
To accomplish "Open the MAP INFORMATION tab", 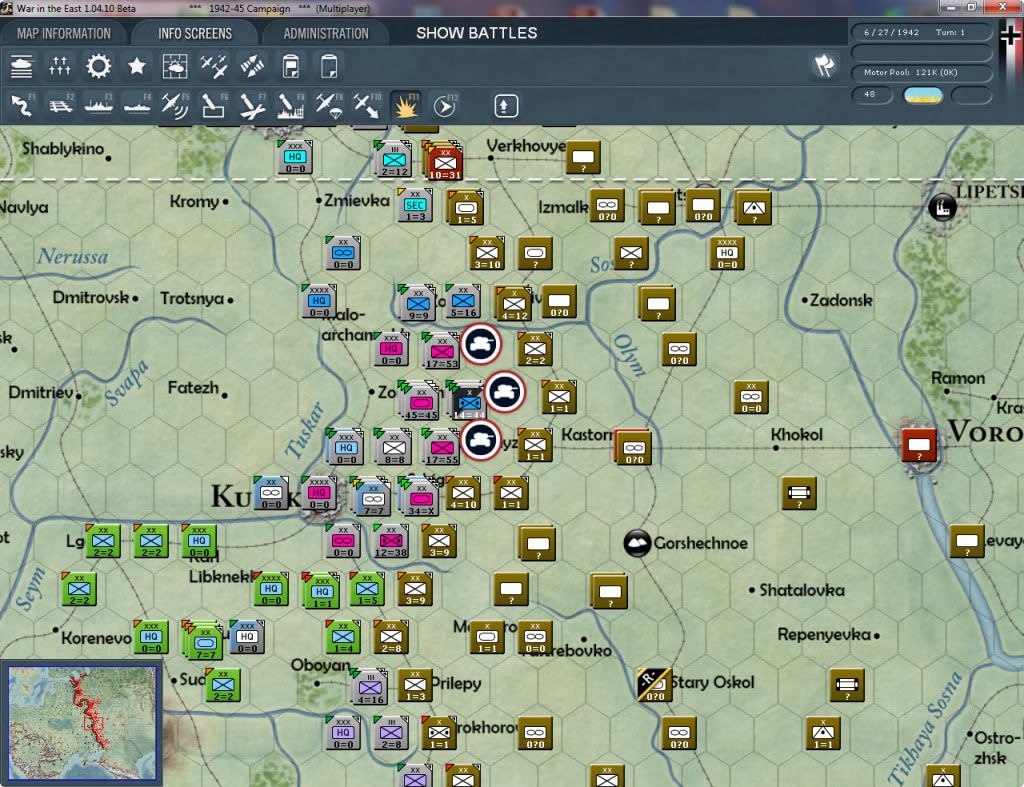I will tap(63, 33).
